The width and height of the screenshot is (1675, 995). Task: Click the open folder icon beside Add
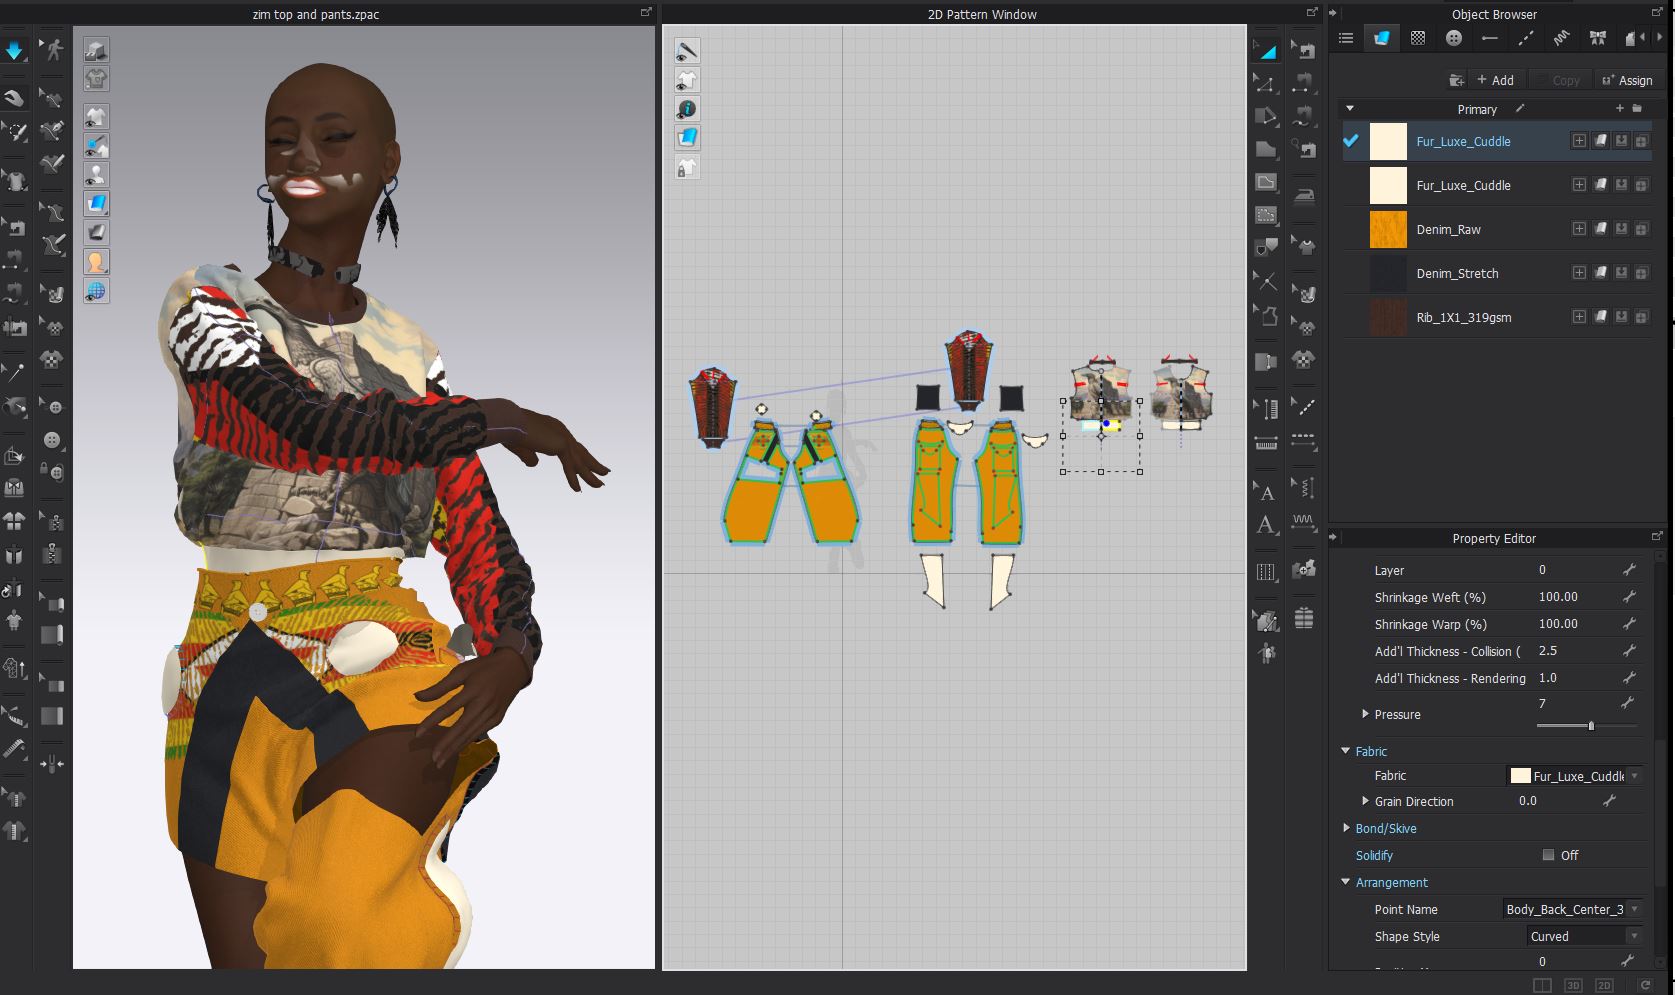pos(1457,80)
